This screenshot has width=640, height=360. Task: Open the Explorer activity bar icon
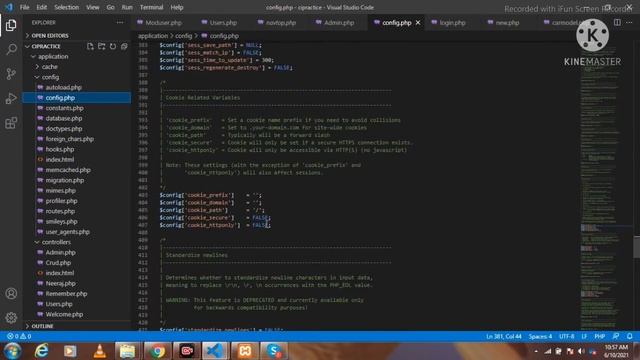11,25
